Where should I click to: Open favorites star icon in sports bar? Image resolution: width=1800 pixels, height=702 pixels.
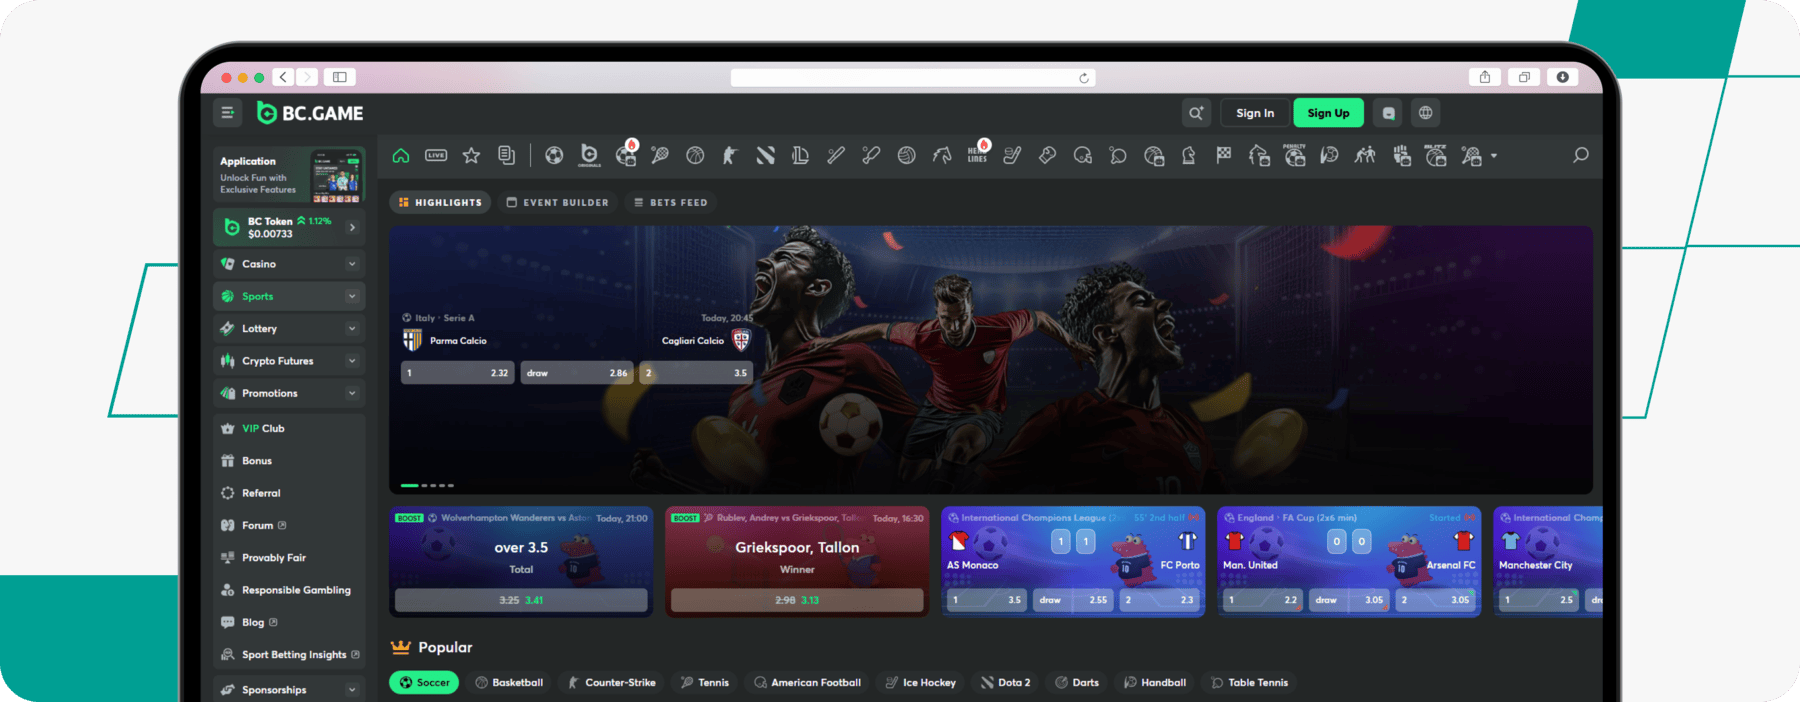point(471,155)
